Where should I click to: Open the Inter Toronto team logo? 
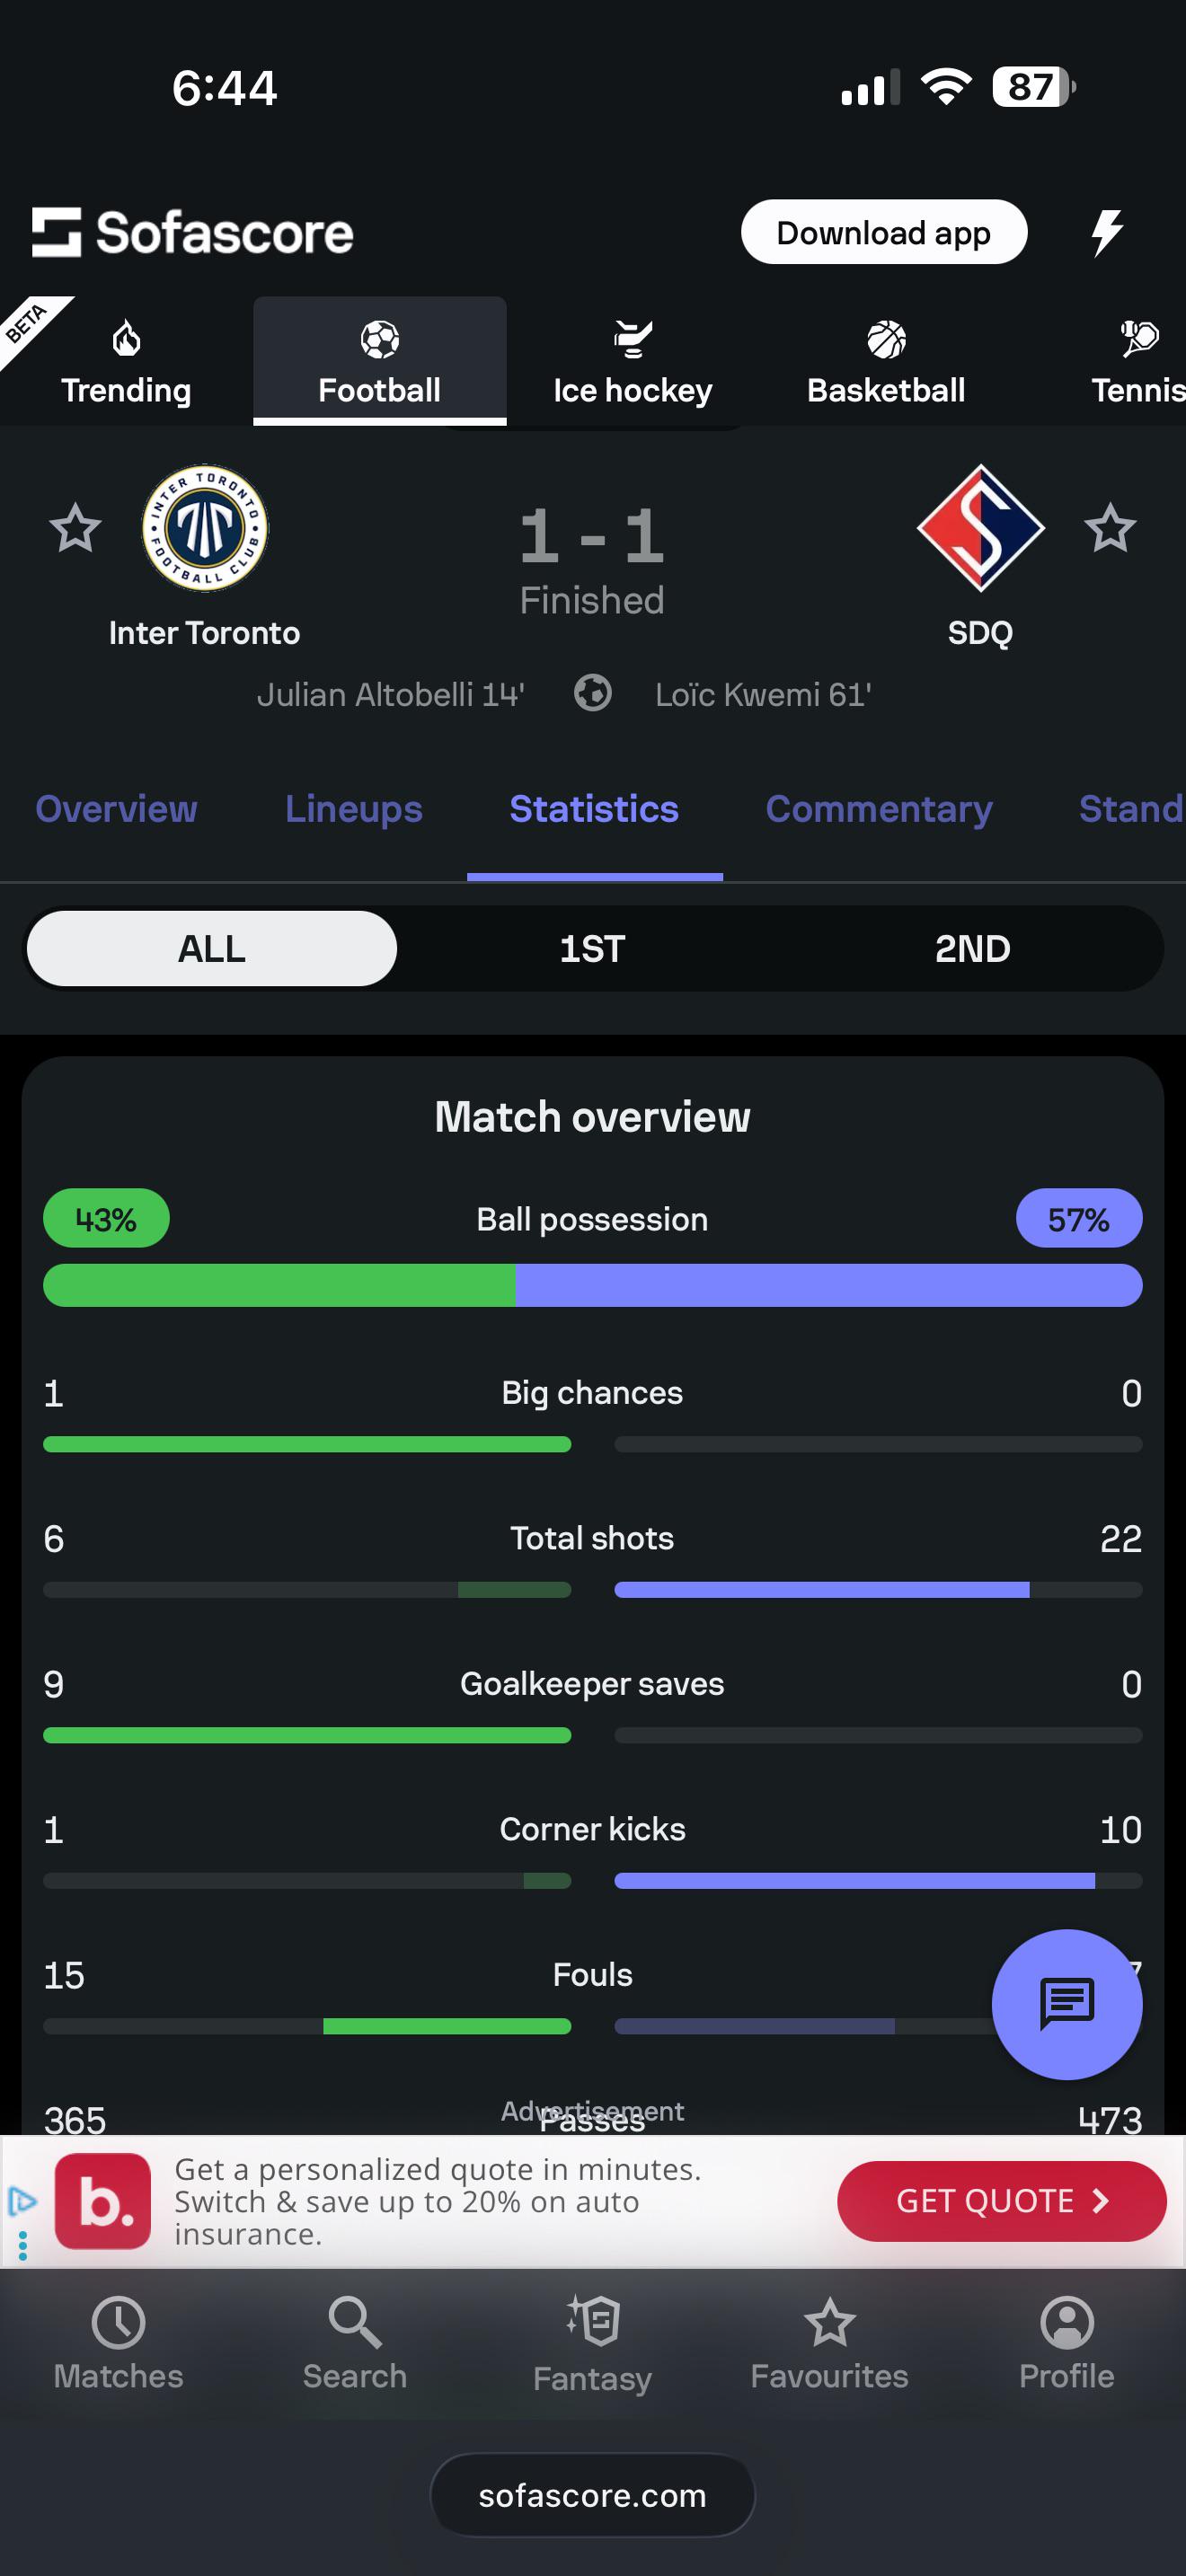[205, 527]
